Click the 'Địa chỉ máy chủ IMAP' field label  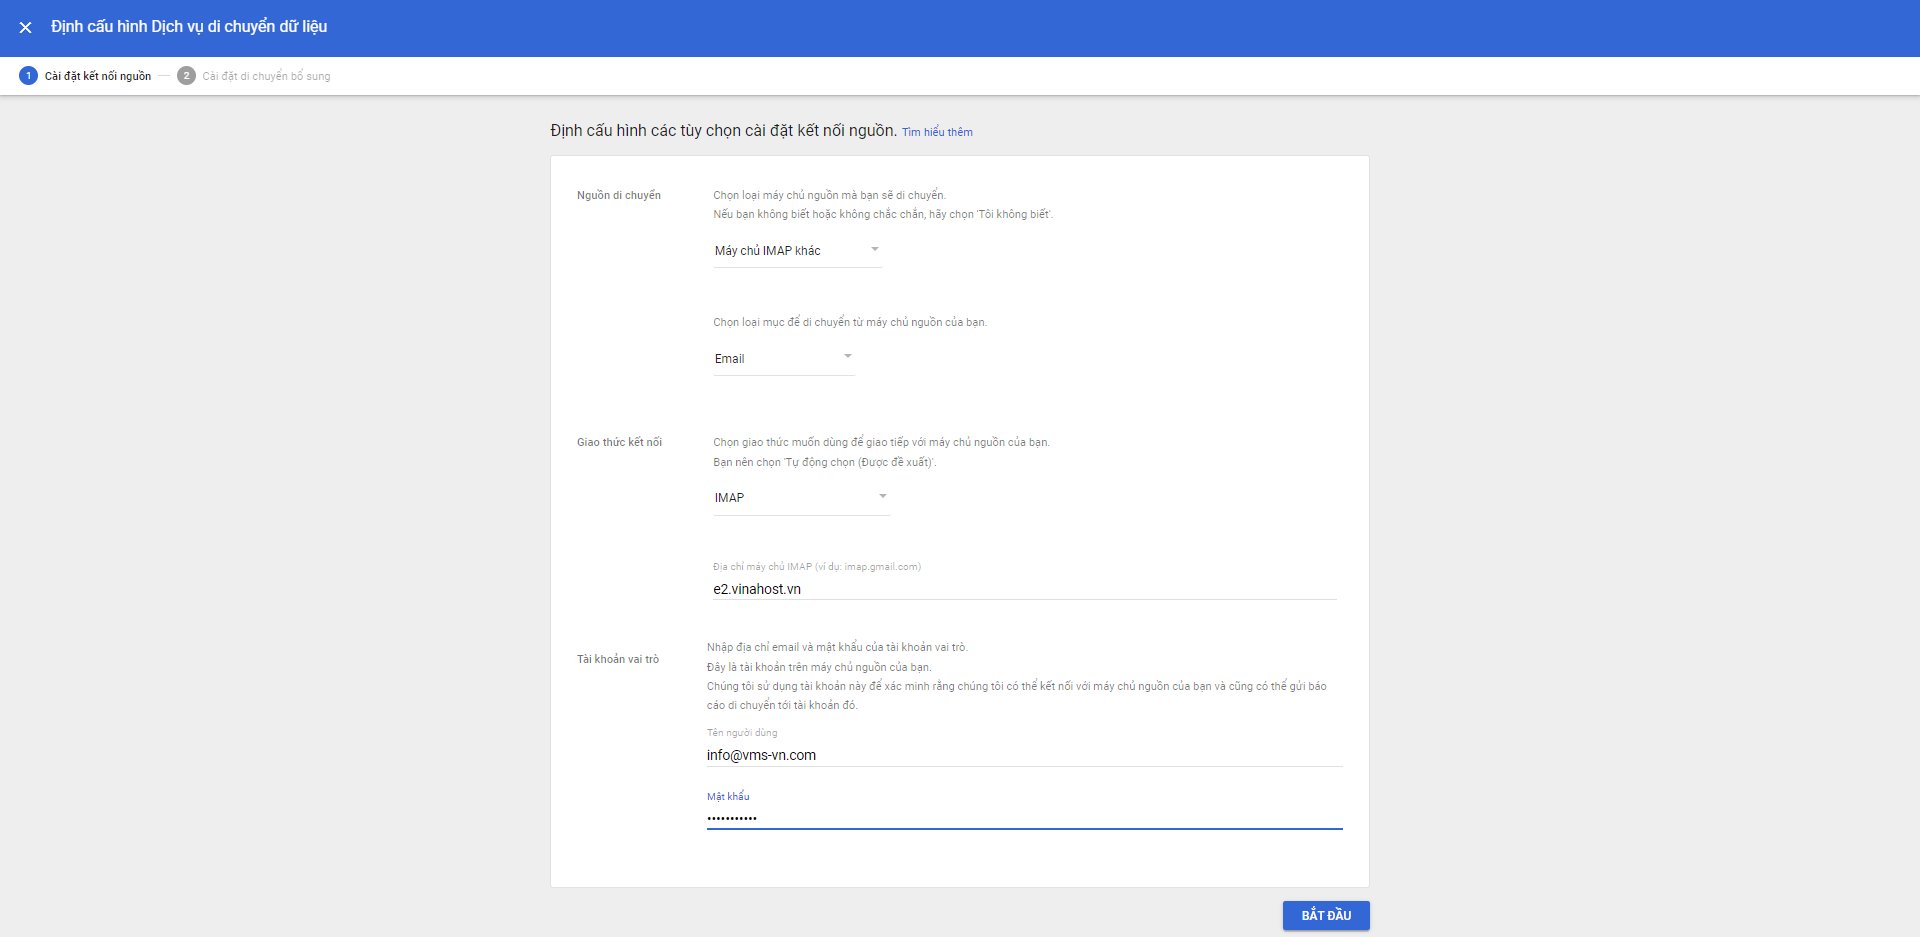[816, 567]
